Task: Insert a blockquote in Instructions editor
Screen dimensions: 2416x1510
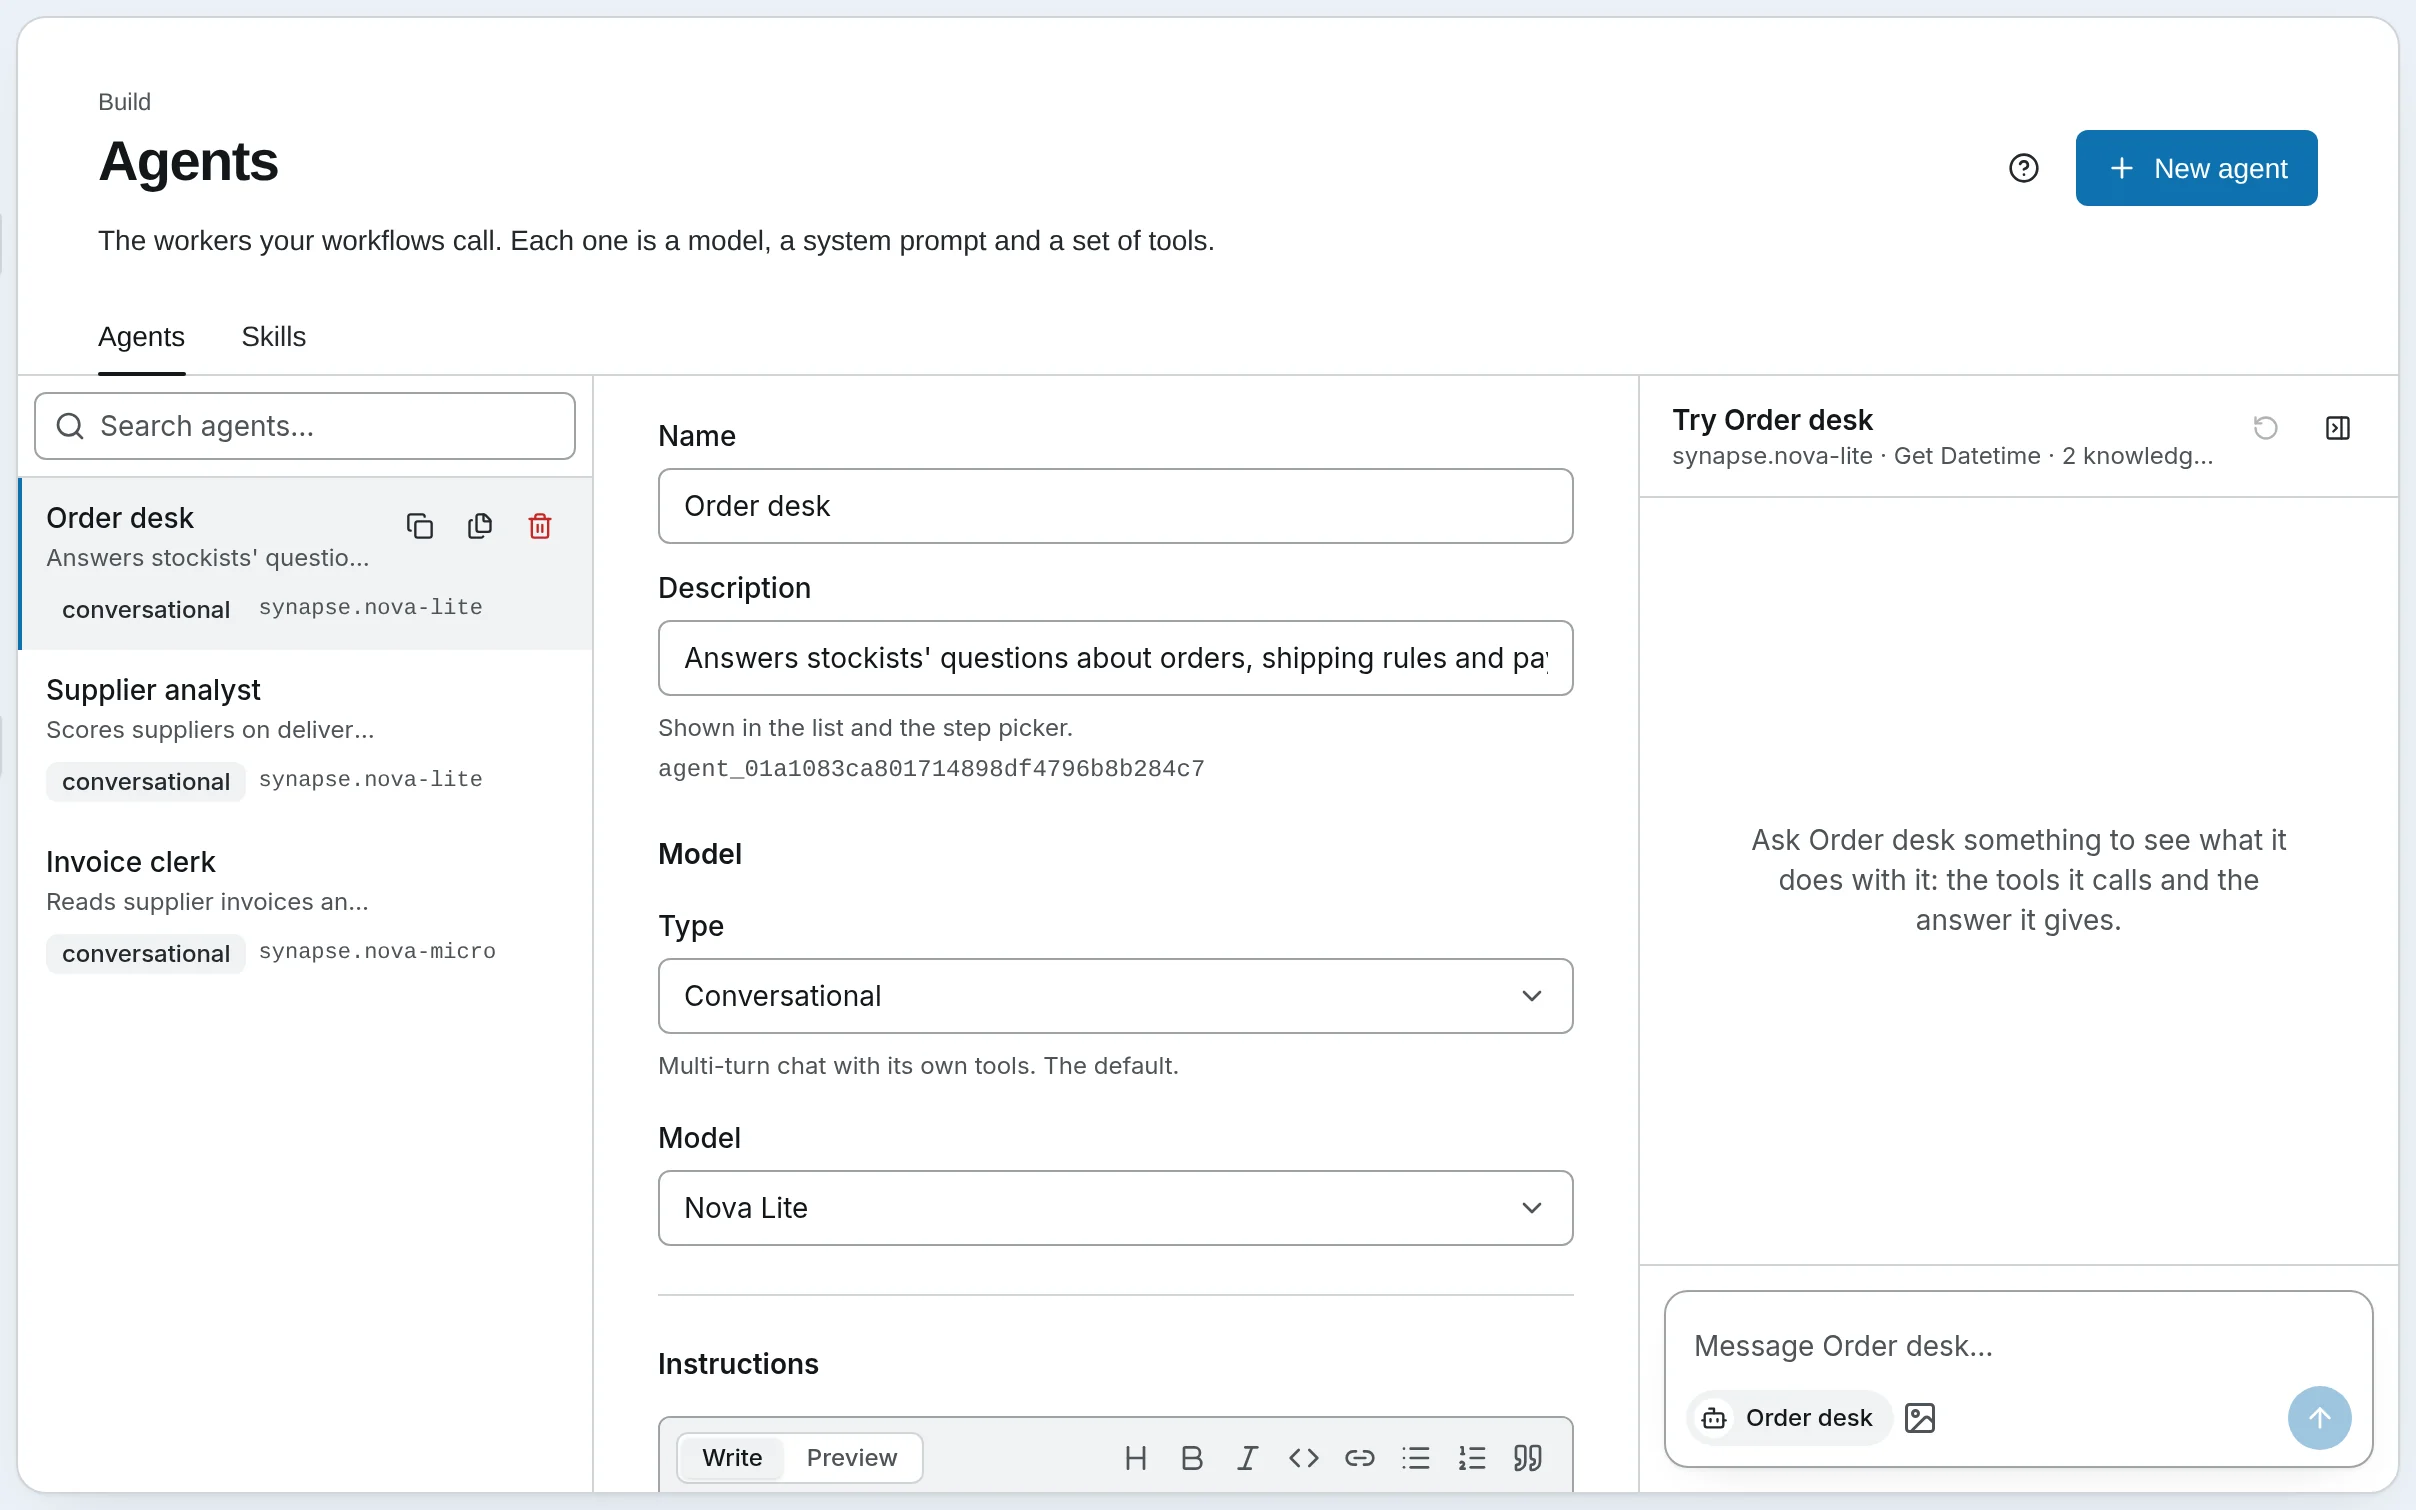Action: coord(1527,1458)
